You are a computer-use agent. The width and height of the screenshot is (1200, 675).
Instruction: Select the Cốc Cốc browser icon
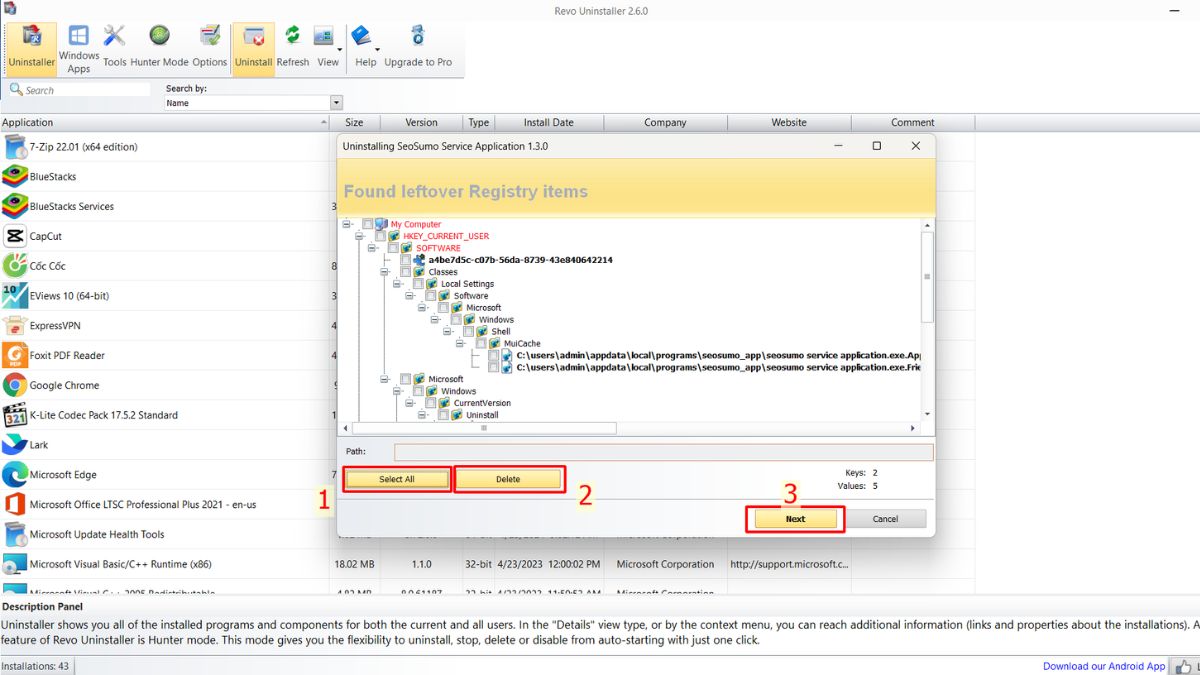[x=15, y=266]
